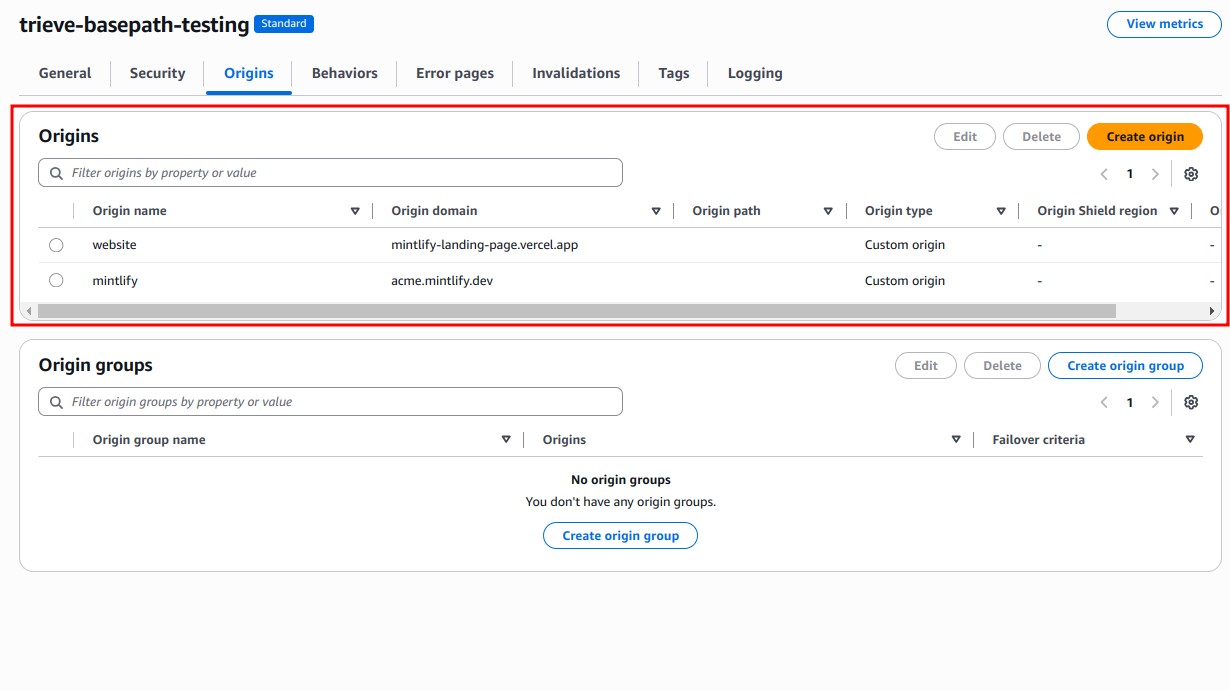Click the filter origins input field
The width and height of the screenshot is (1230, 690).
point(330,172)
